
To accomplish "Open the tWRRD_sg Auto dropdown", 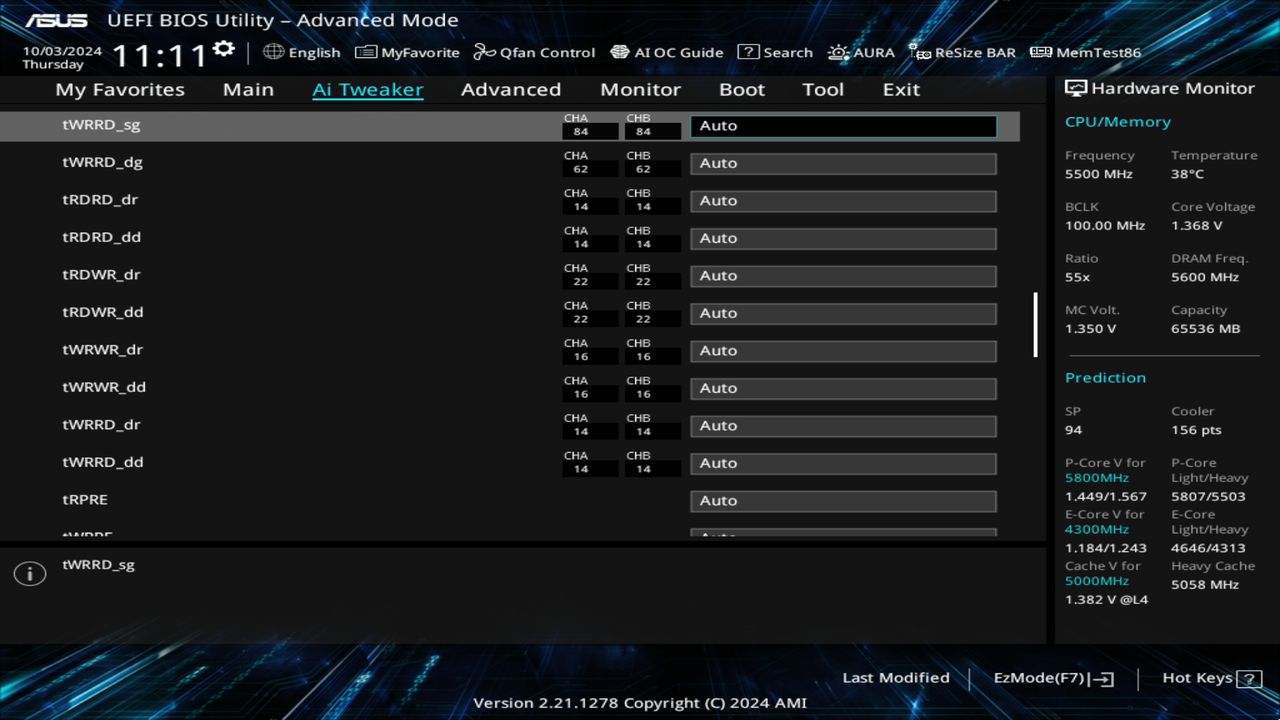I will click(842, 125).
